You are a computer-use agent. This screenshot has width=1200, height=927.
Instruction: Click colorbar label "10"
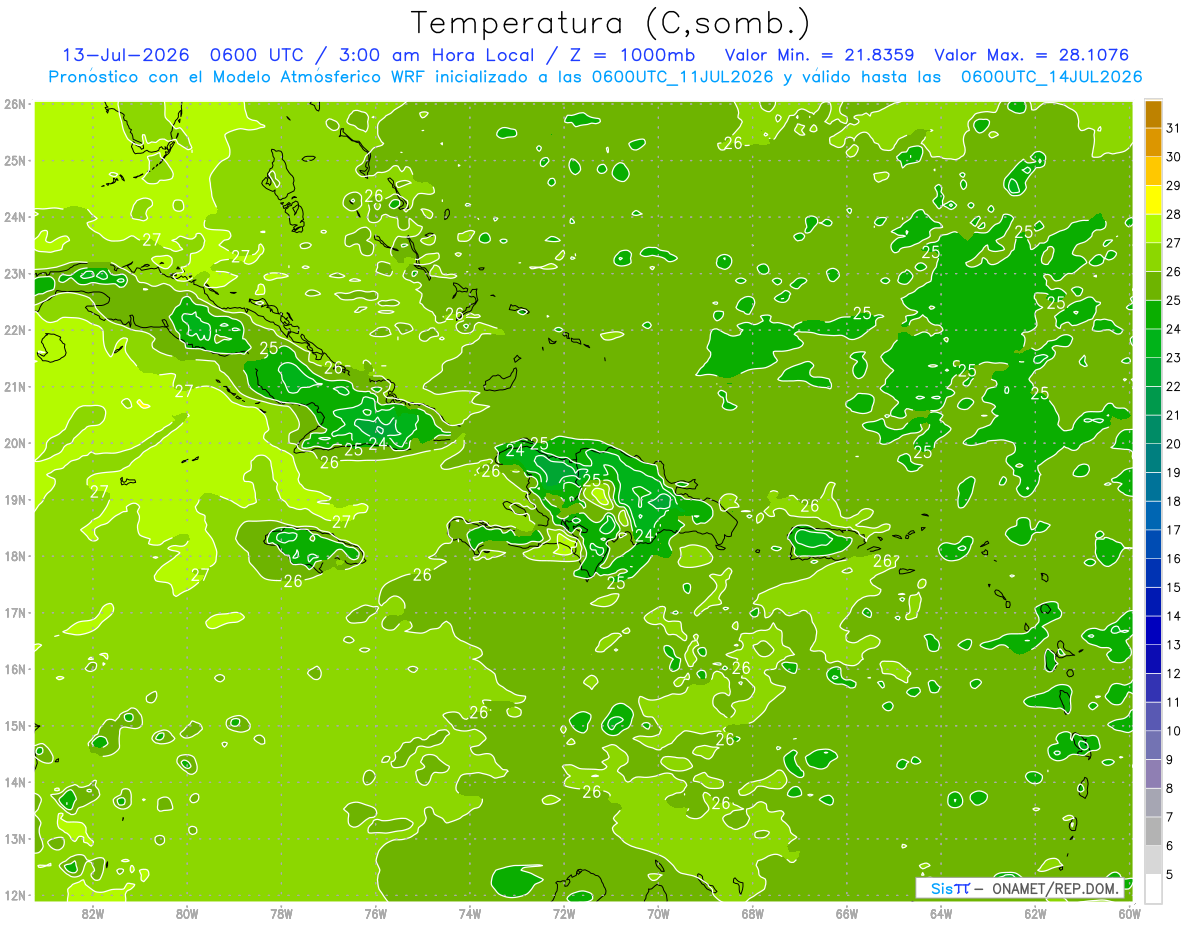point(1174,731)
